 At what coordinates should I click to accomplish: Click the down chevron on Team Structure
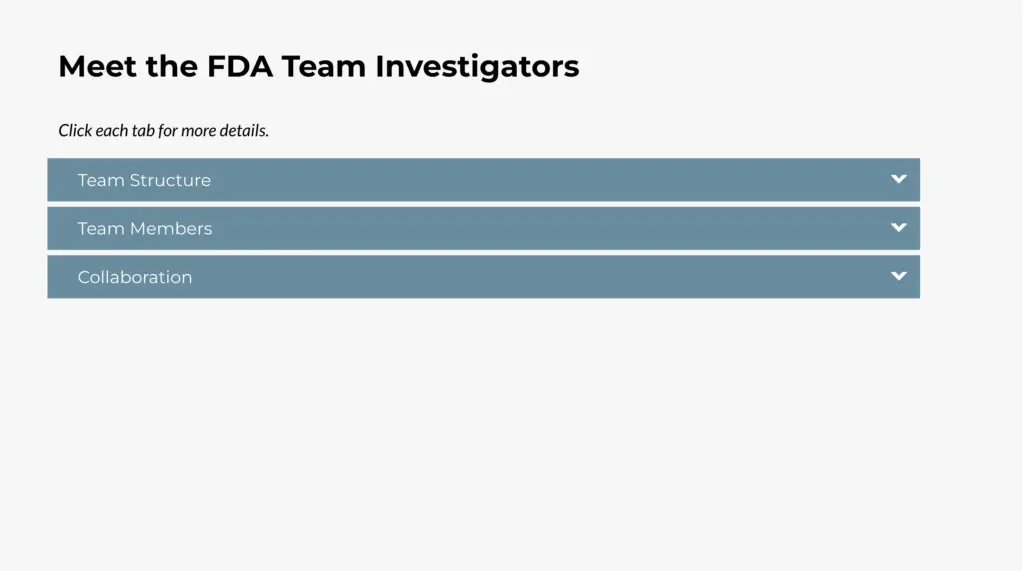tap(898, 179)
